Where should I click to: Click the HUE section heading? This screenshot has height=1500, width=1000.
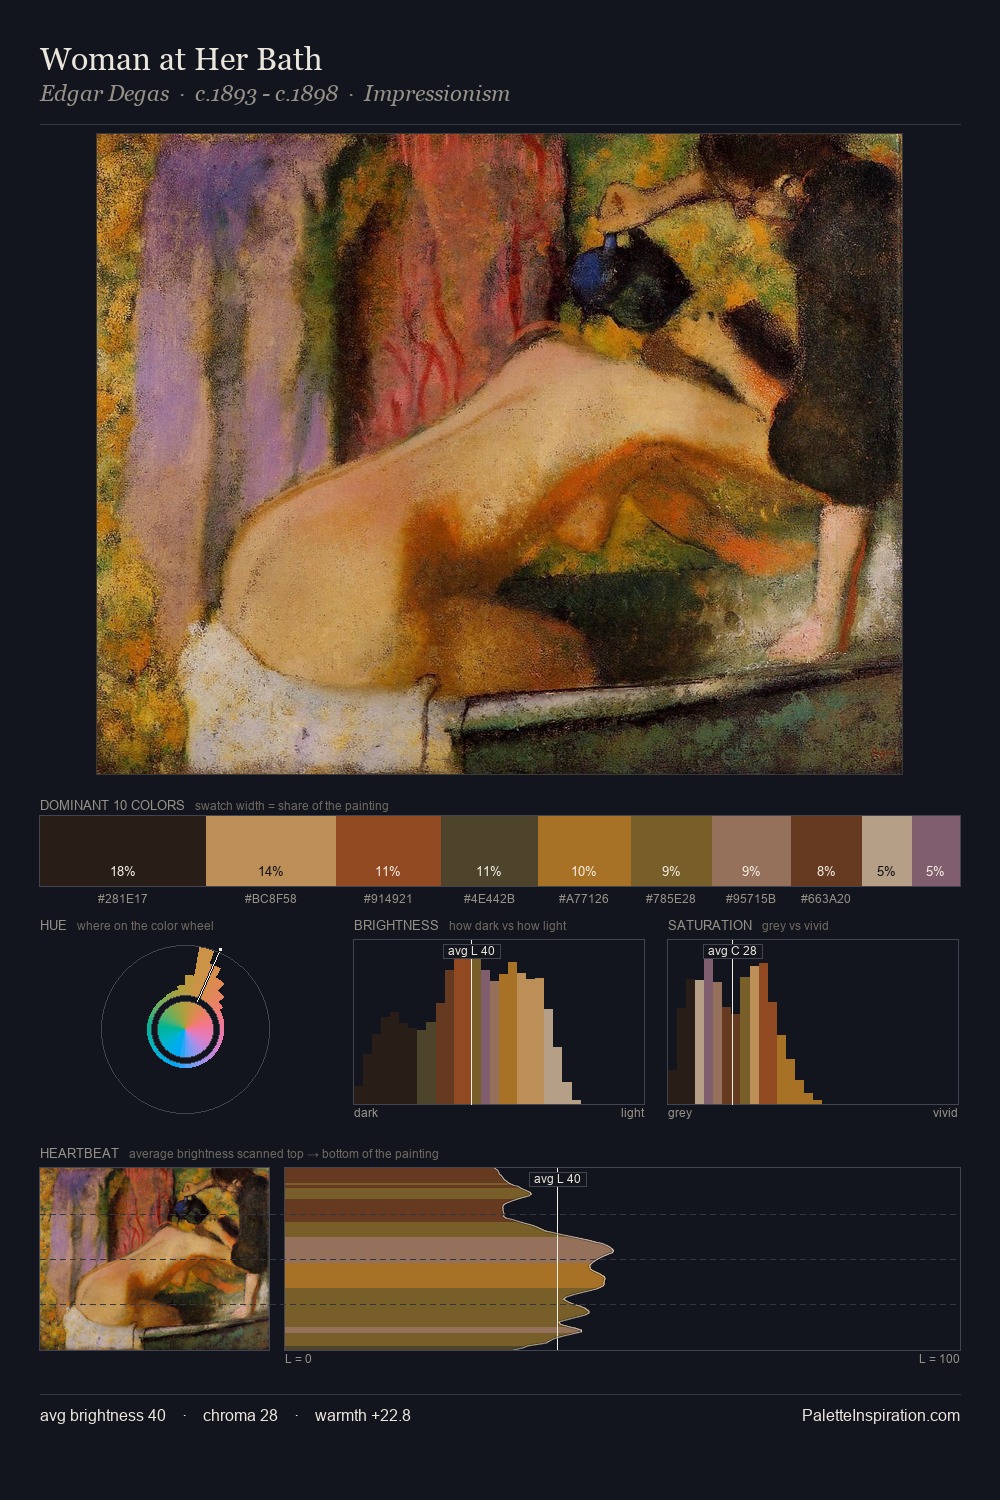(53, 925)
